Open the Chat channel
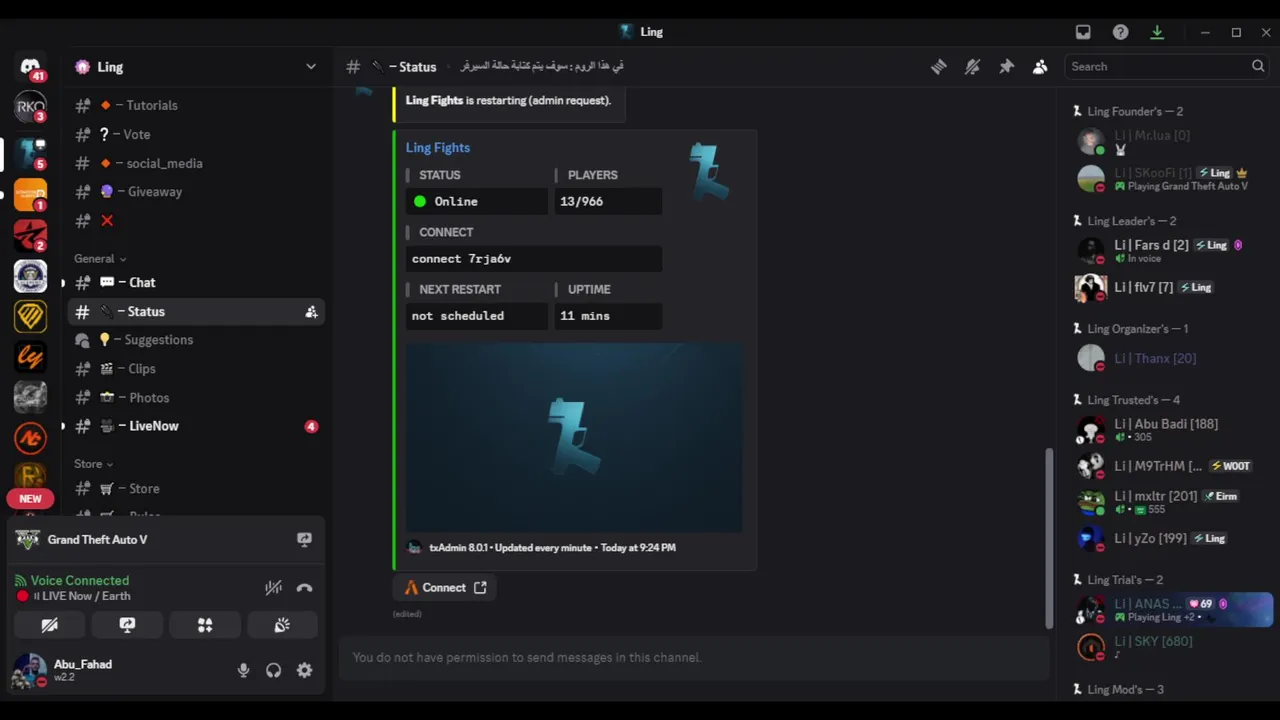Viewport: 1280px width, 720px height. pos(196,282)
